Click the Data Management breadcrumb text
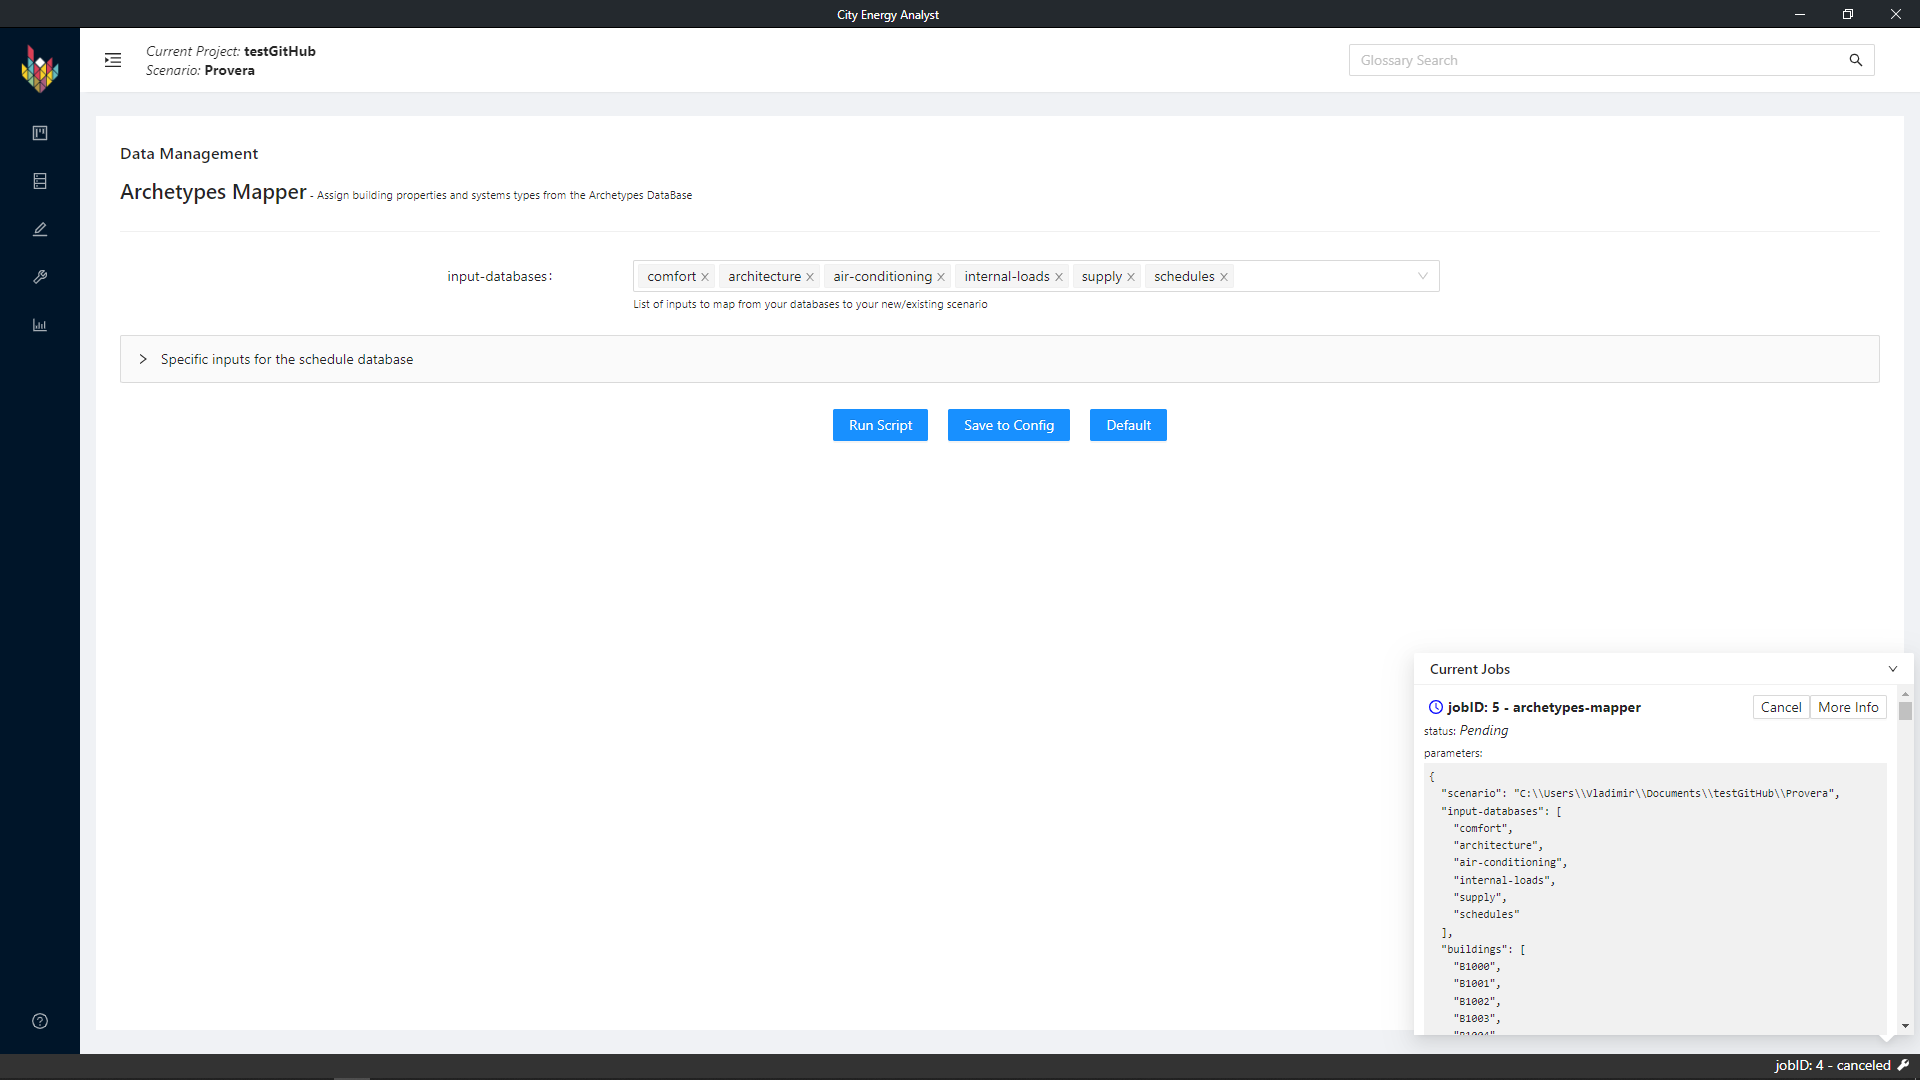Image resolution: width=1920 pixels, height=1080 pixels. (189, 153)
